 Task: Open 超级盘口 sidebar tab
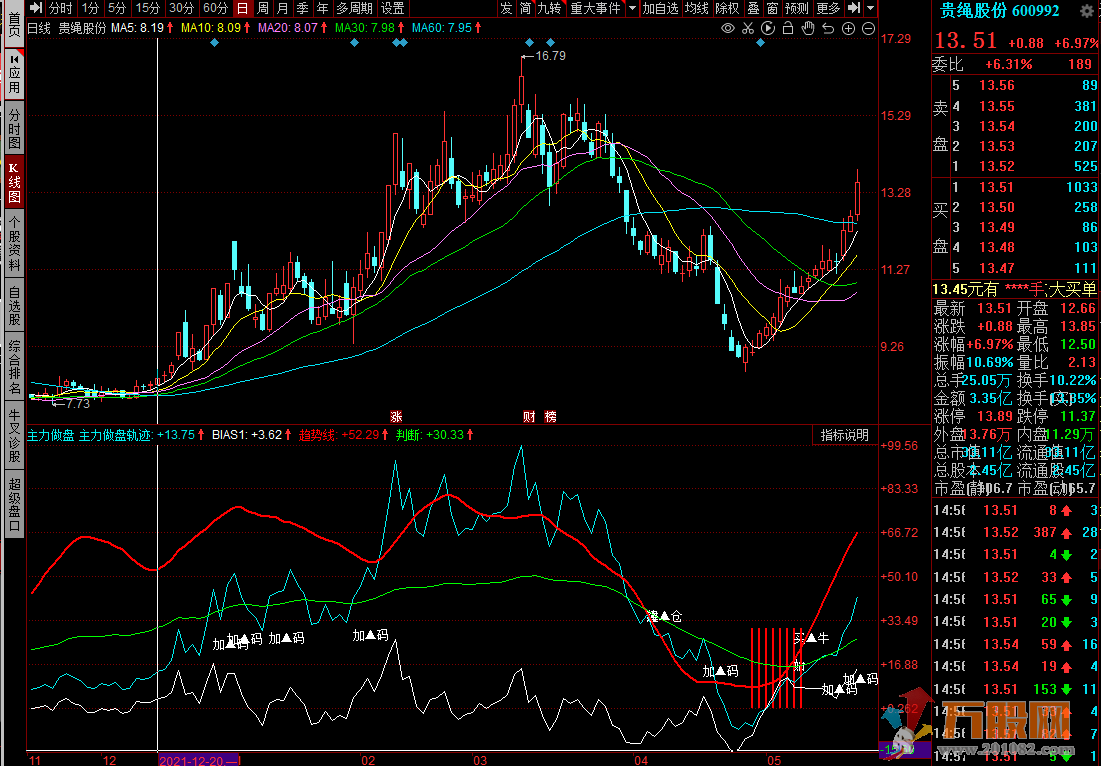coord(14,504)
